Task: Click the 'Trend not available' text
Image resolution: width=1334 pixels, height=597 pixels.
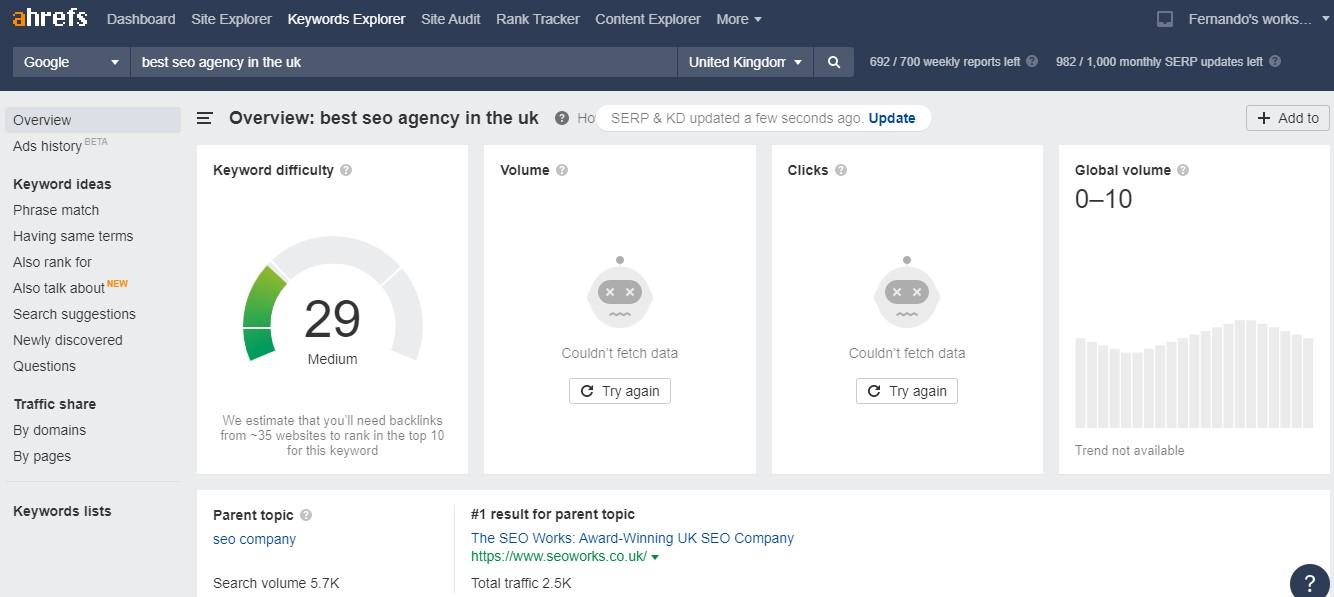Action: [x=1130, y=450]
